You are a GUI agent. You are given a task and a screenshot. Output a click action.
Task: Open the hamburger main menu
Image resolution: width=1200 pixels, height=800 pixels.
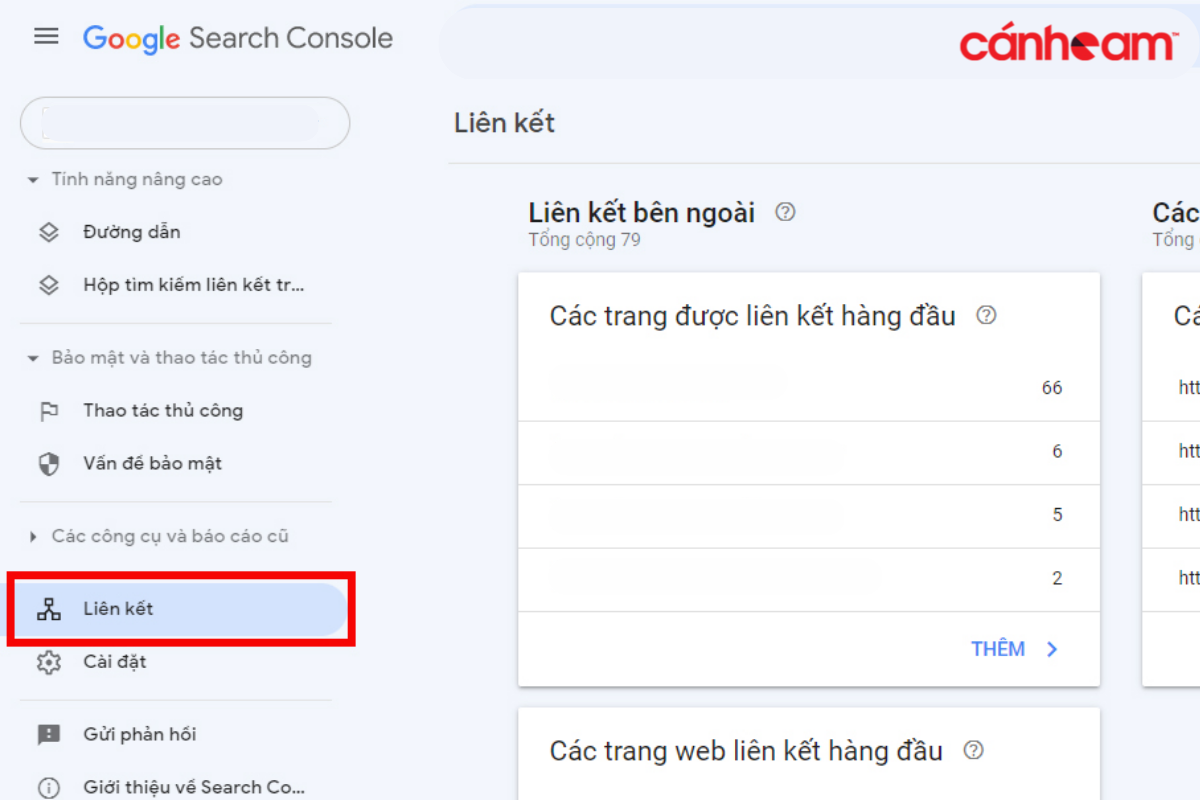click(x=46, y=37)
